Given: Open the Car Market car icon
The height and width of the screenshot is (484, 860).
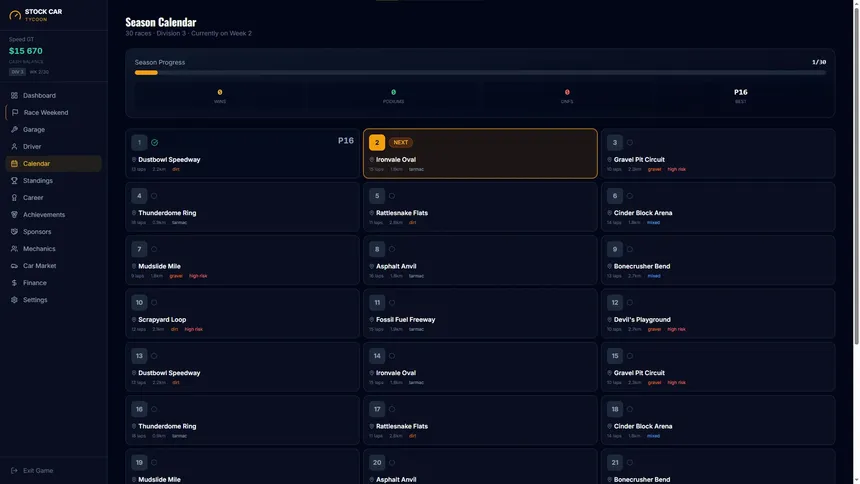Looking at the screenshot, I should pos(14,266).
